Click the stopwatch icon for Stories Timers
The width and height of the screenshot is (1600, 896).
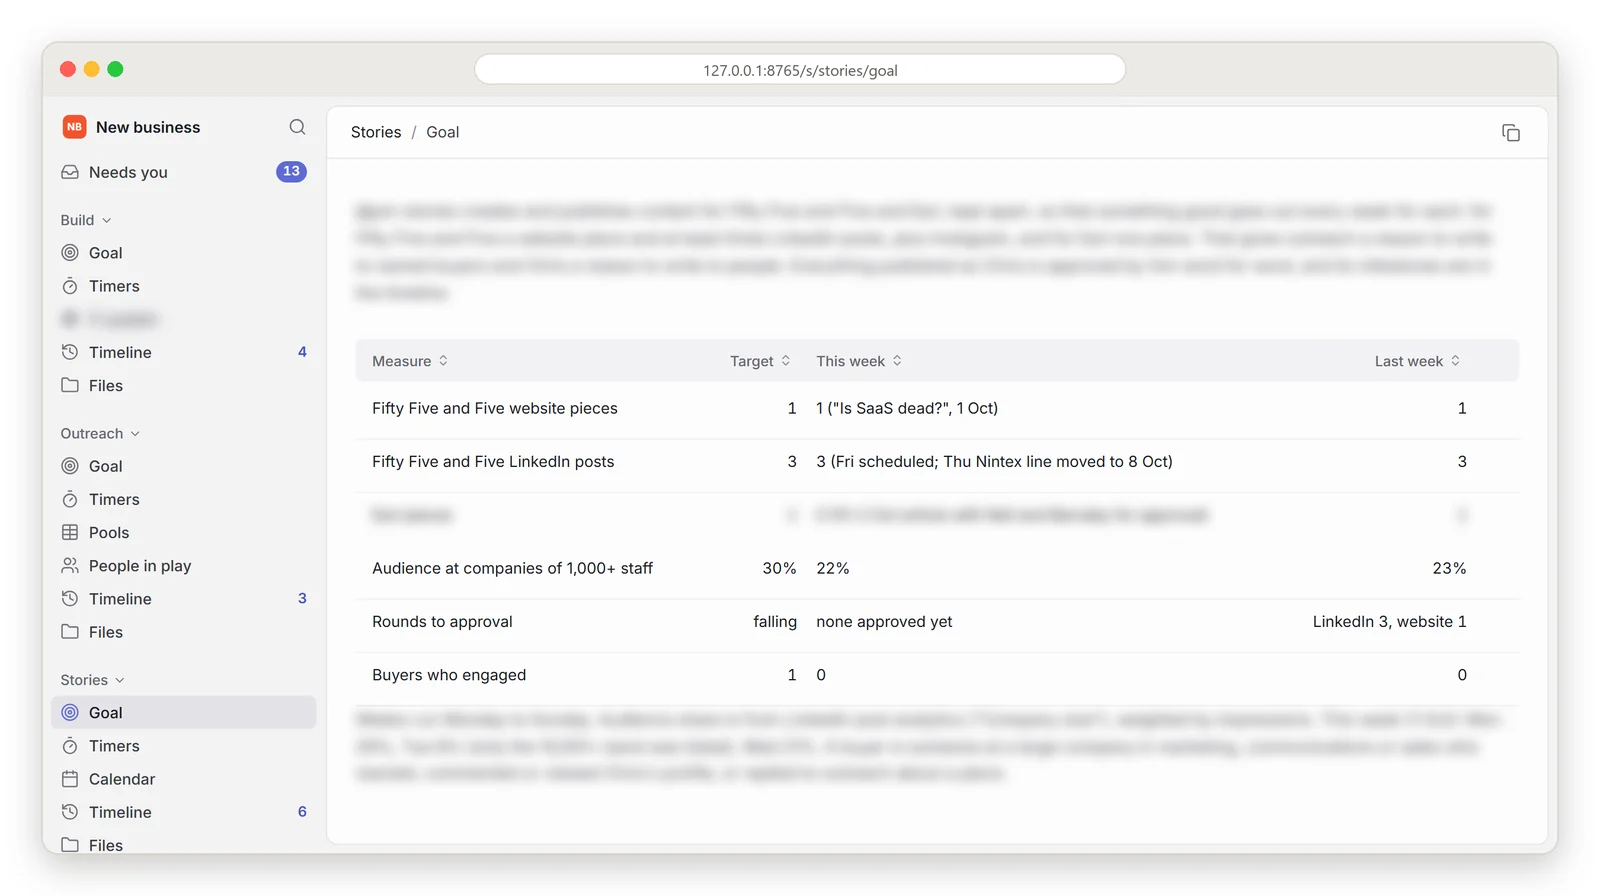70,746
